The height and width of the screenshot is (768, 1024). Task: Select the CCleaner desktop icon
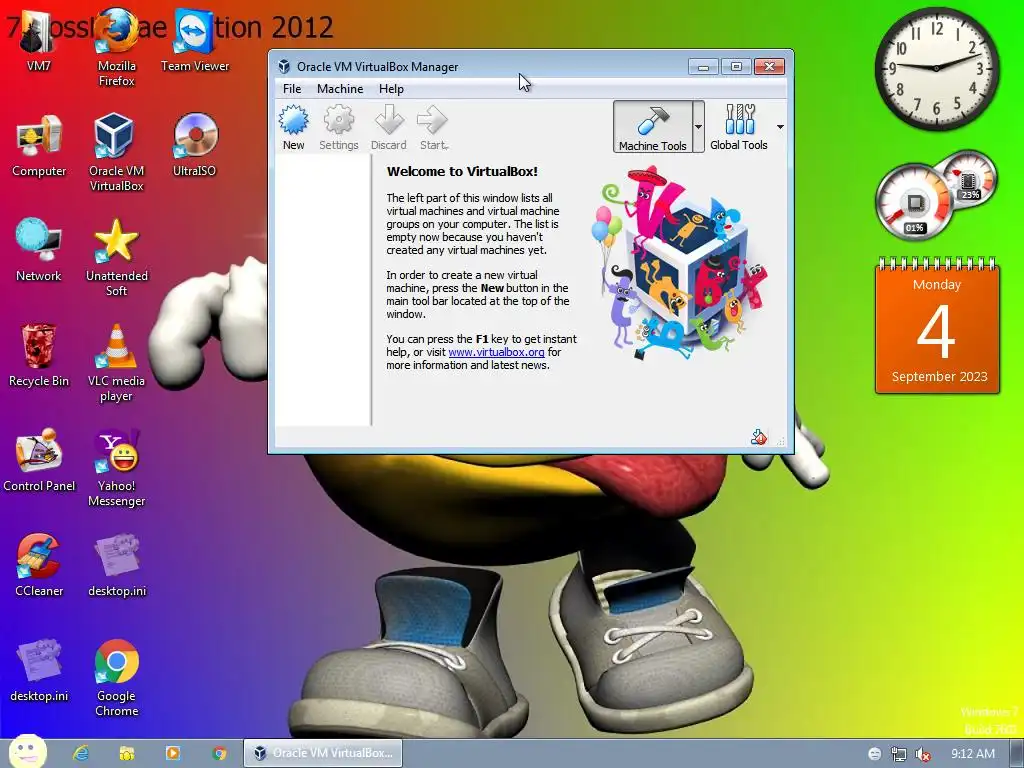pos(39,565)
